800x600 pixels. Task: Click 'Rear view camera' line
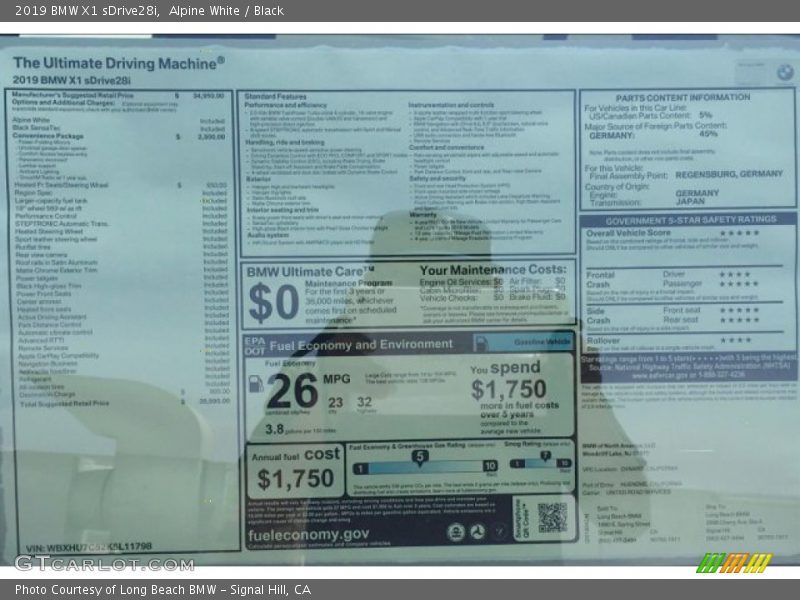coord(122,255)
